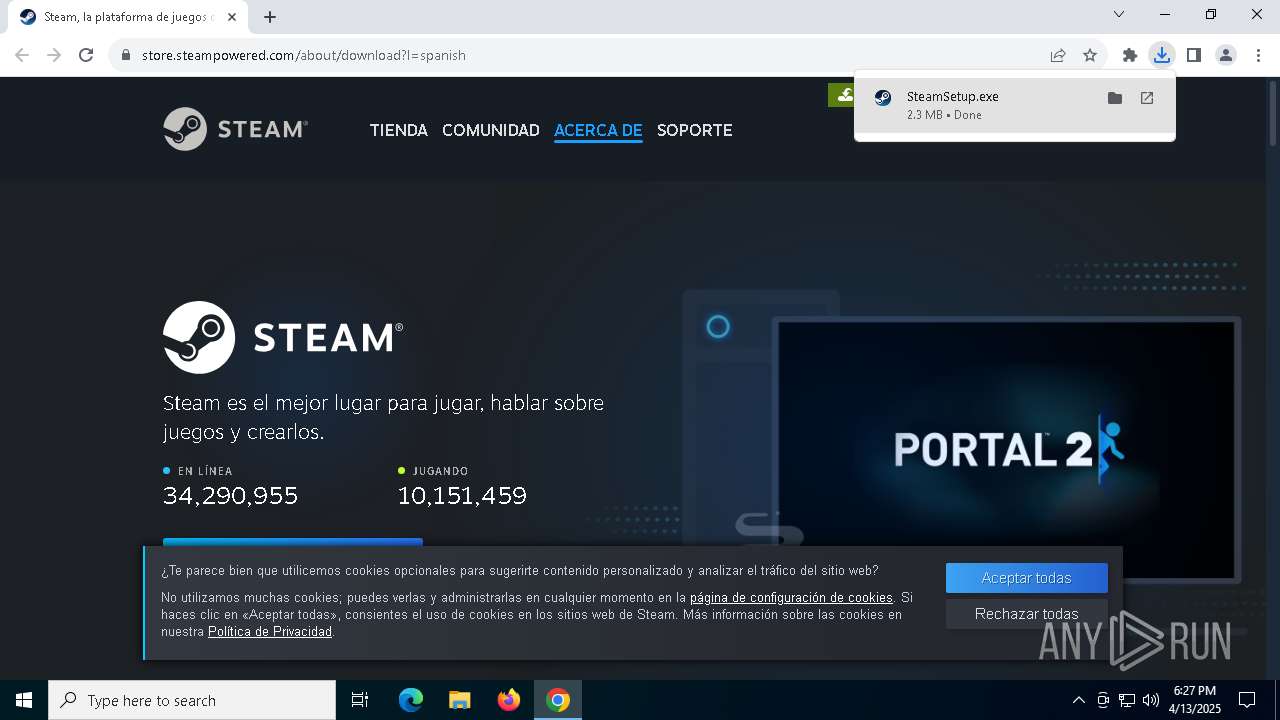Open File Explorer from the taskbar
Image resolution: width=1280 pixels, height=720 pixels.
click(x=460, y=700)
